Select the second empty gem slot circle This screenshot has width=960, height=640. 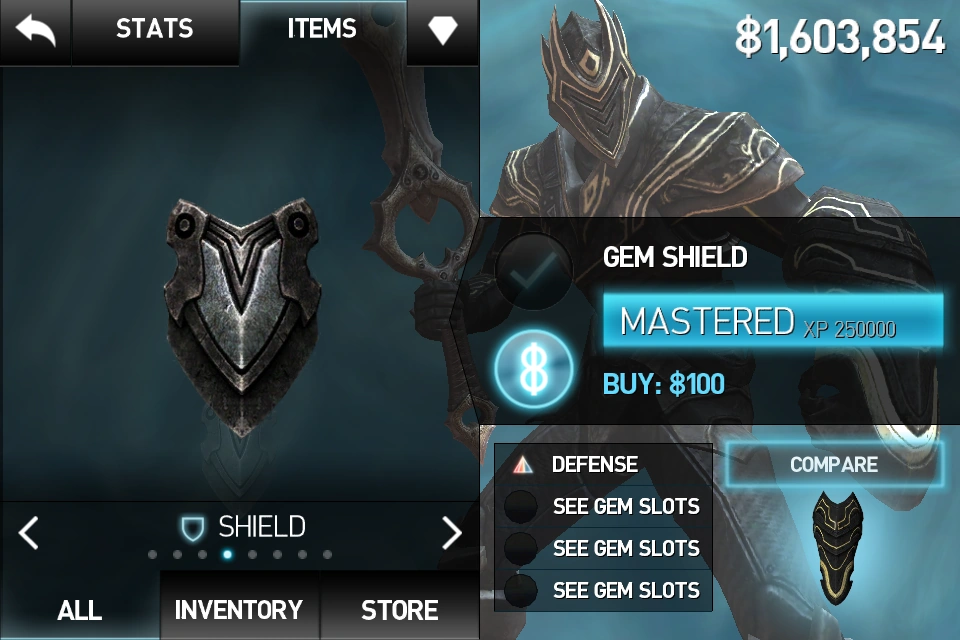point(520,548)
